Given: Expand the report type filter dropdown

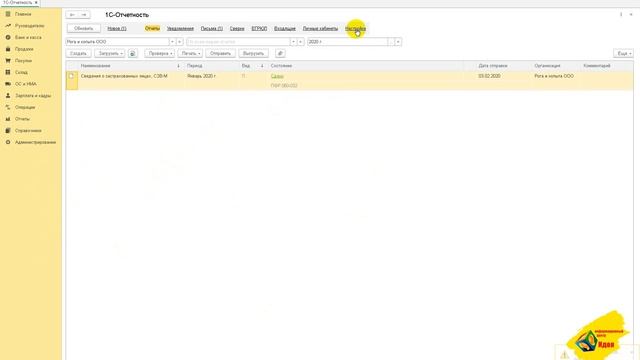Looking at the screenshot, I should pos(293,42).
